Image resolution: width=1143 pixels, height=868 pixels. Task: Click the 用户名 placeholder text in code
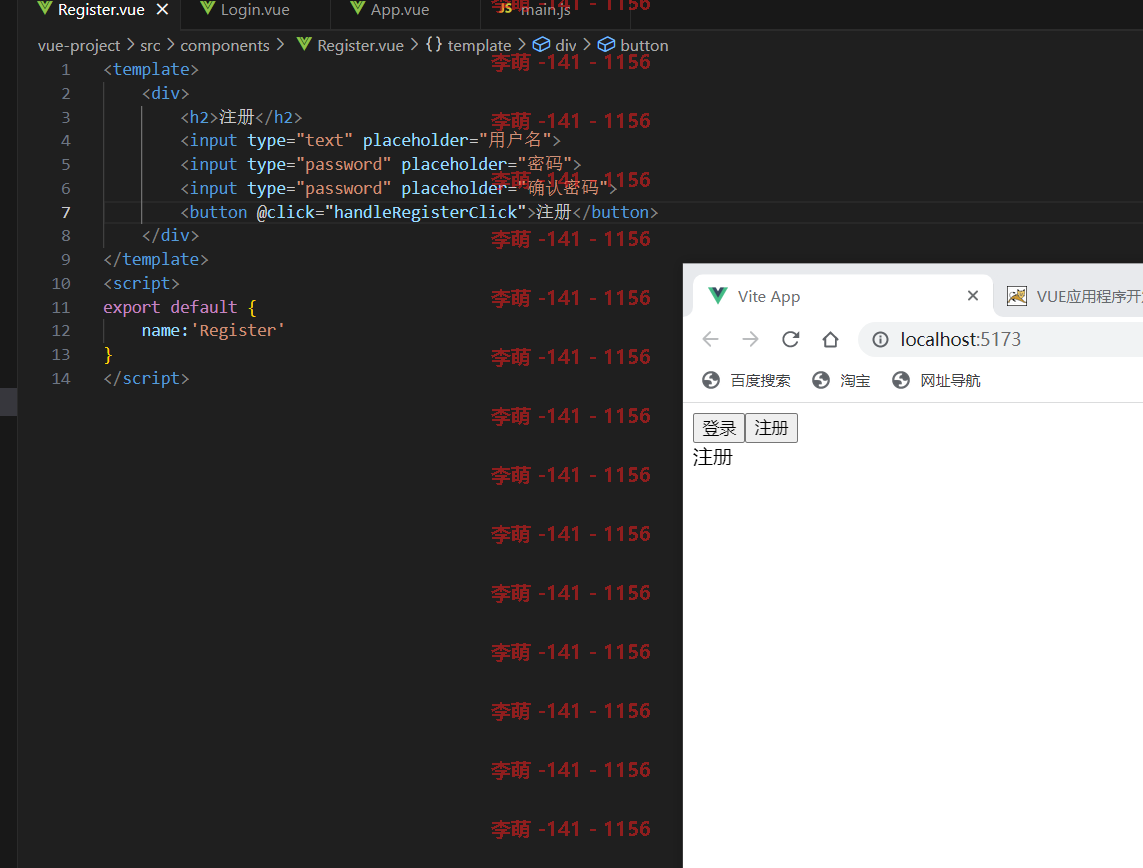[x=515, y=140]
